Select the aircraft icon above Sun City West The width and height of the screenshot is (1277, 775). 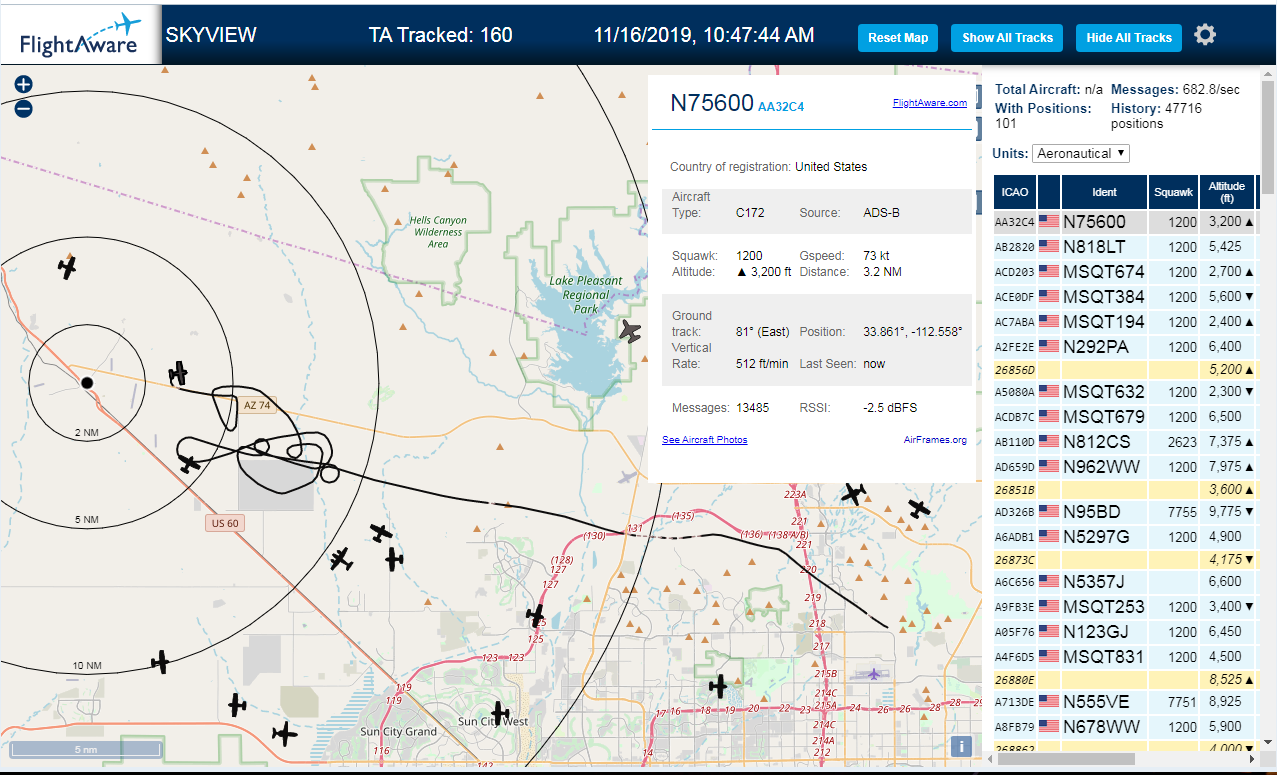pyautogui.click(x=499, y=712)
